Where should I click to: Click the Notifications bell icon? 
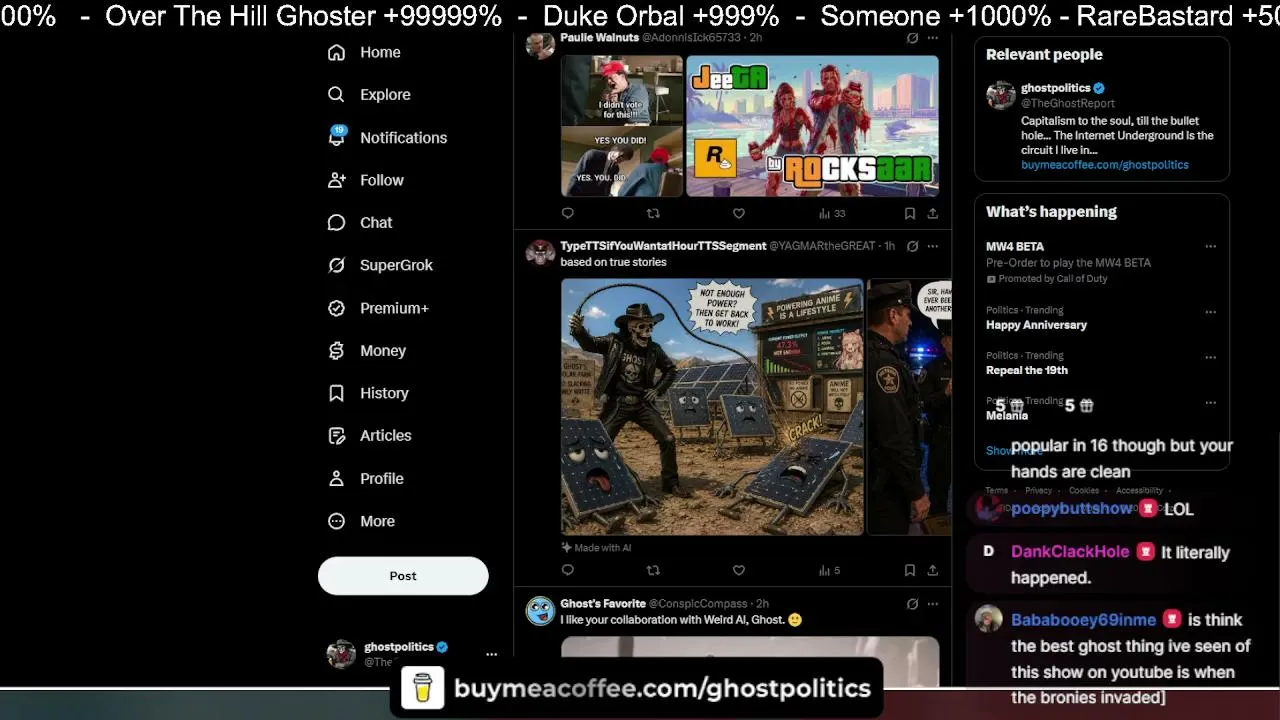(337, 137)
